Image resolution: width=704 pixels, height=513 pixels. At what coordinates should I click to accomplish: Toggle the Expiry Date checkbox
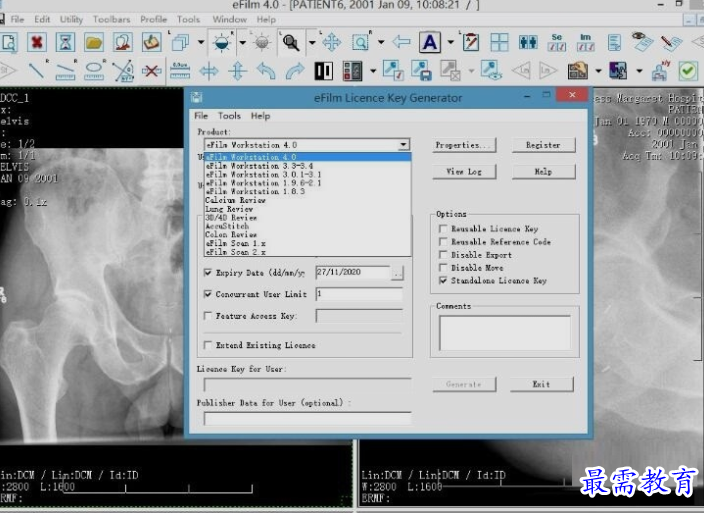tap(207, 272)
